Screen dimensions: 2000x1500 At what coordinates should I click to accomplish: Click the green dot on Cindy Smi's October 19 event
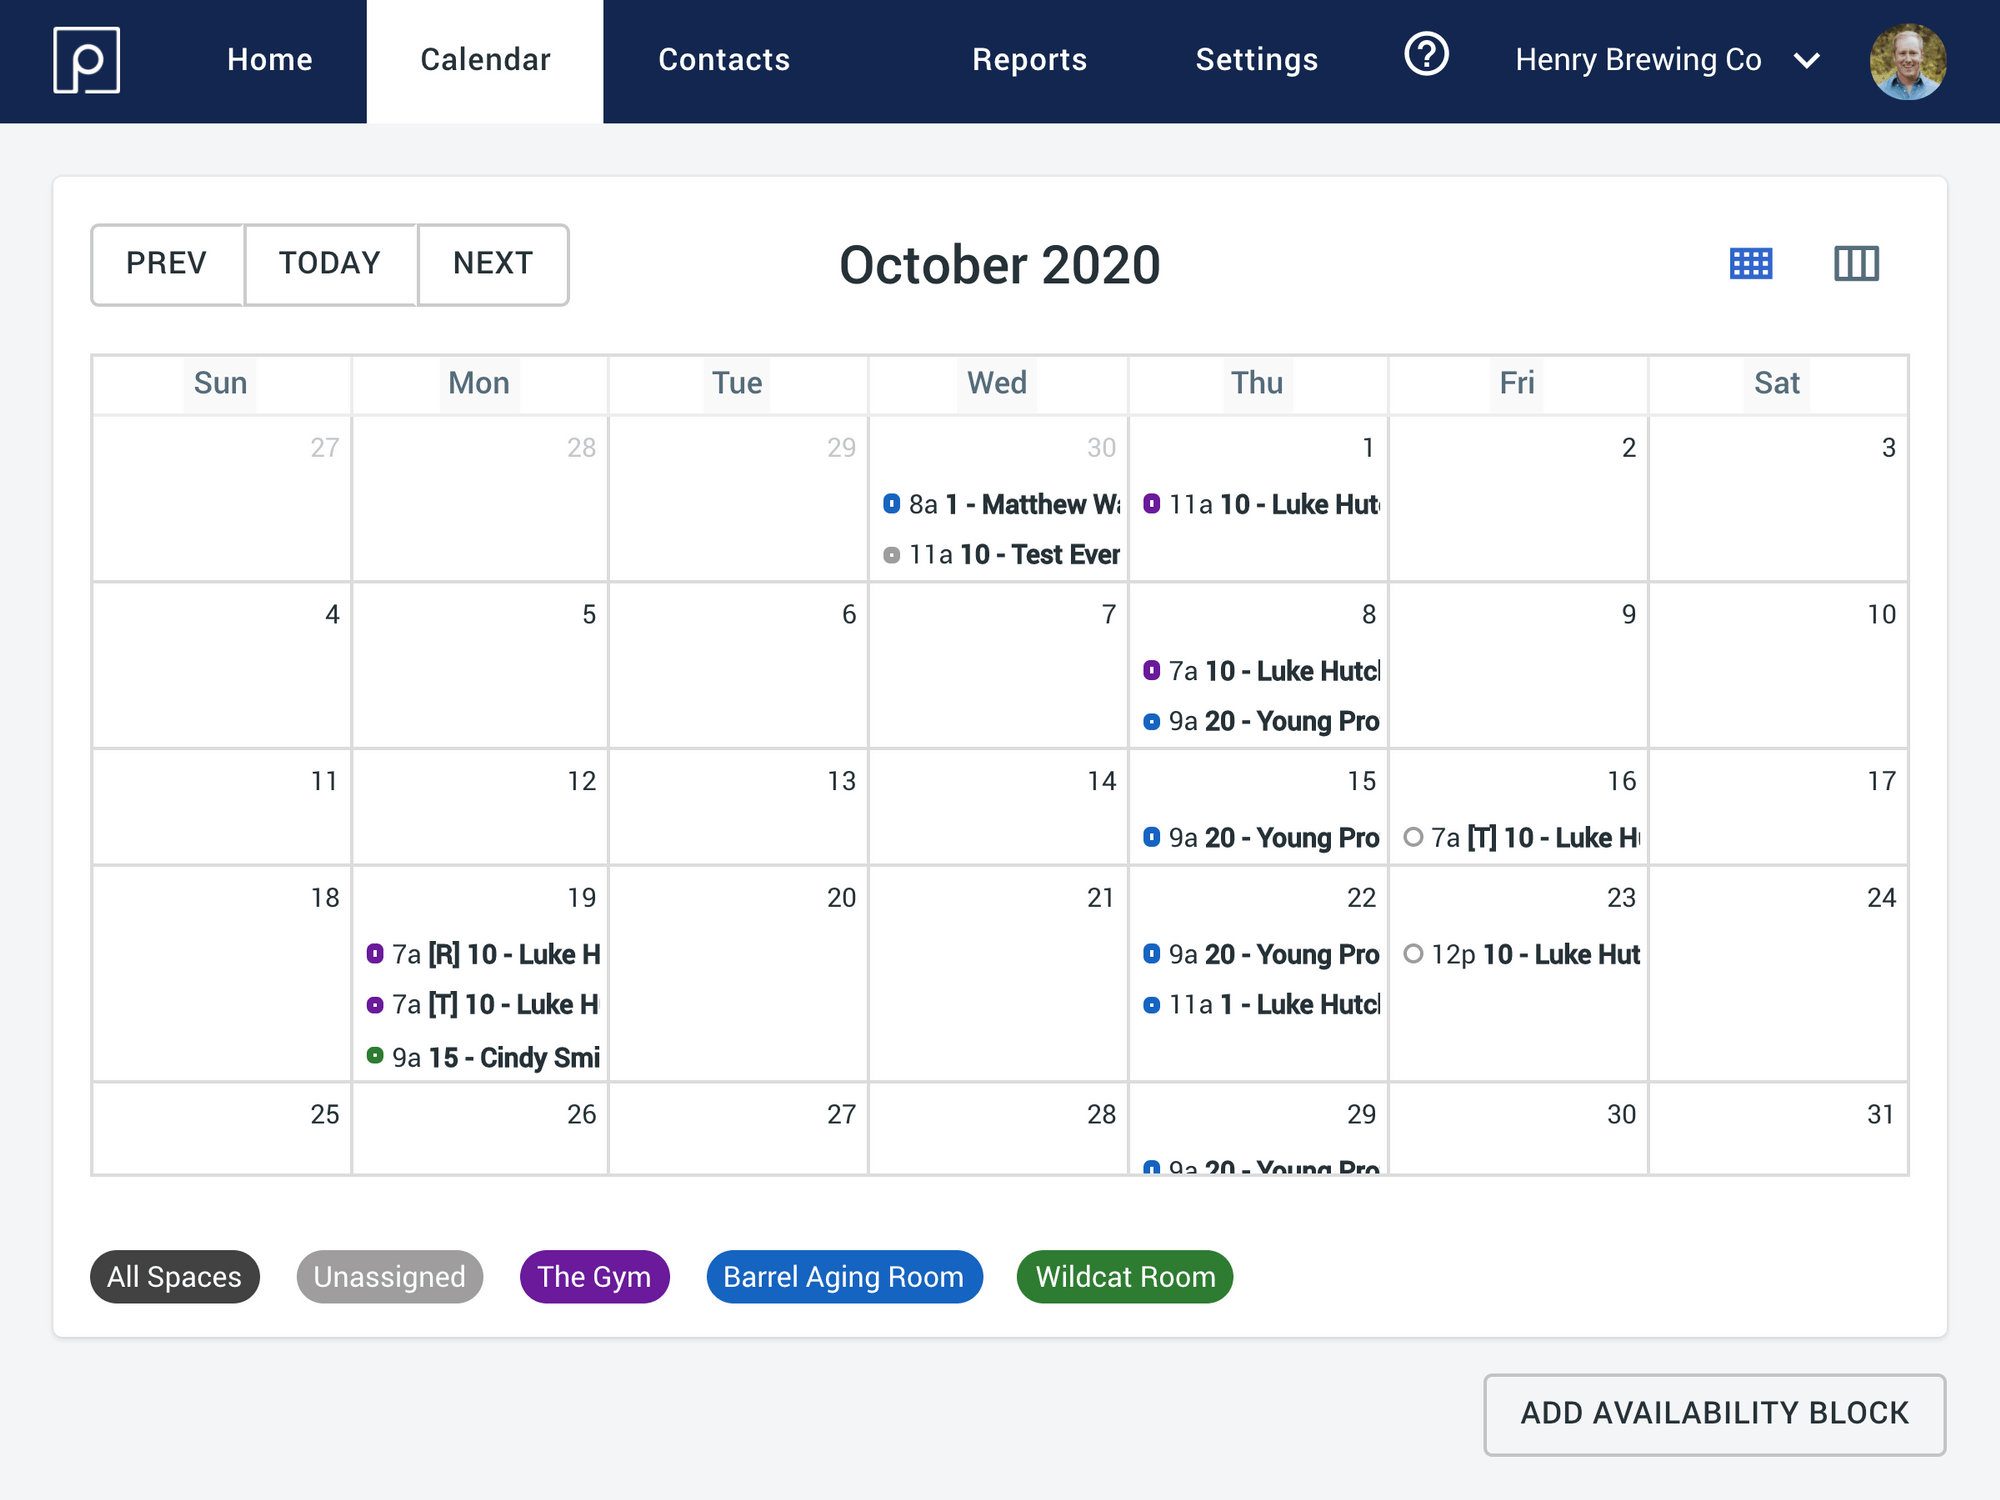377,1057
